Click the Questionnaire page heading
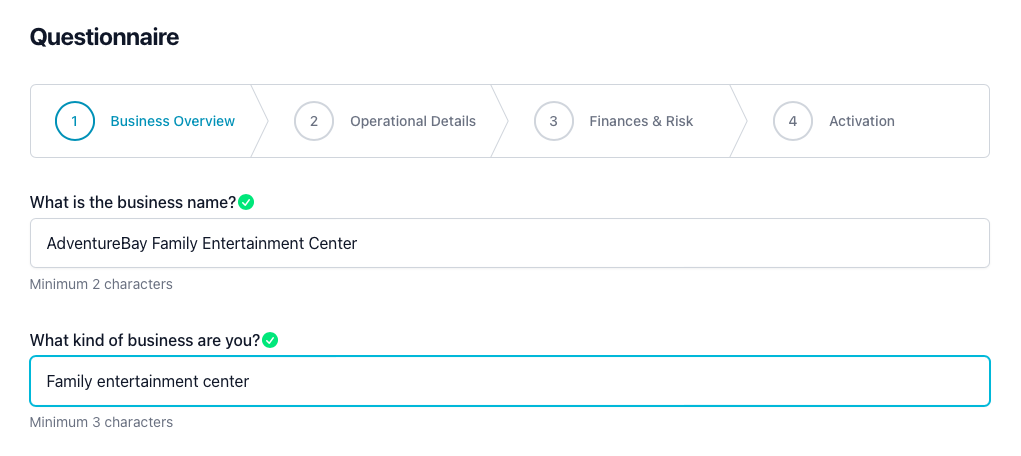 [x=104, y=37]
